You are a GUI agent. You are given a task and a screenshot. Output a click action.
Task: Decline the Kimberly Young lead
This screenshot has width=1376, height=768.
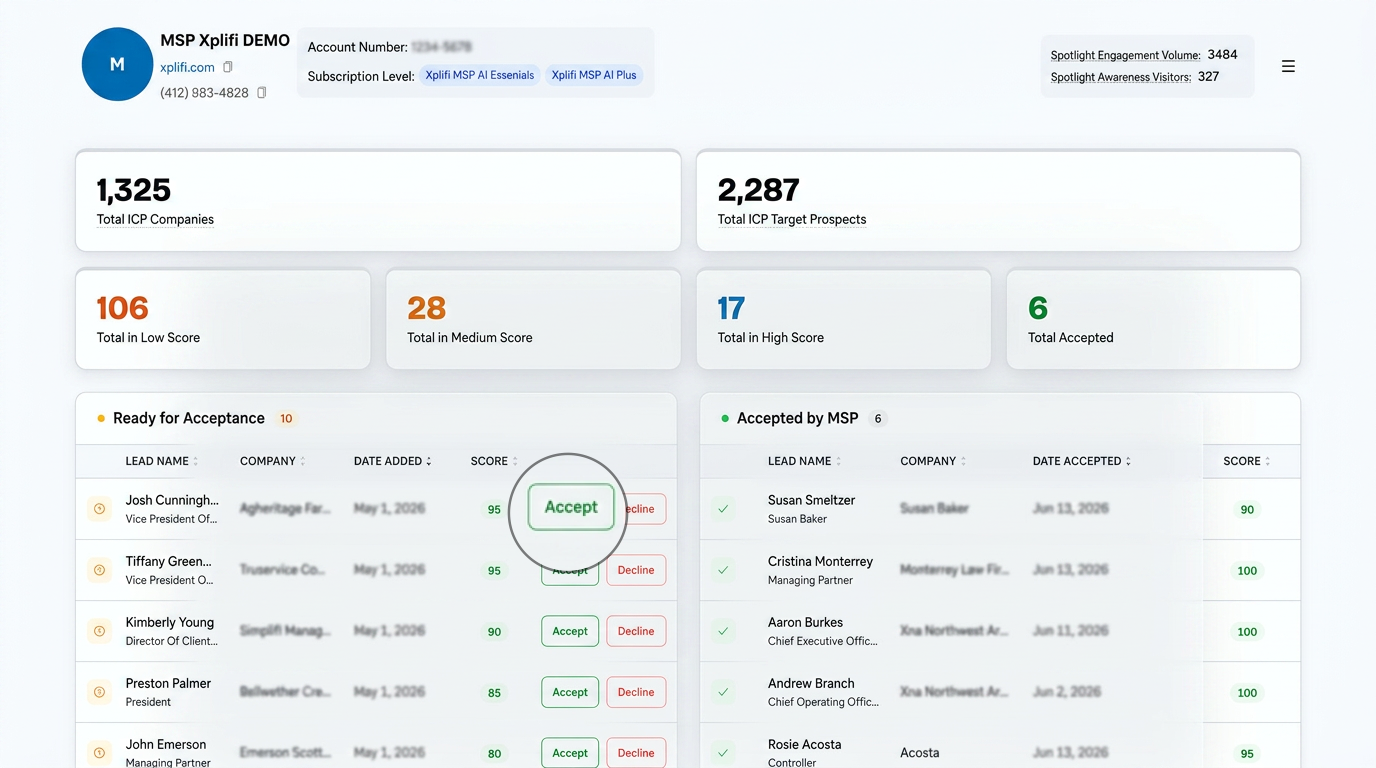(636, 631)
